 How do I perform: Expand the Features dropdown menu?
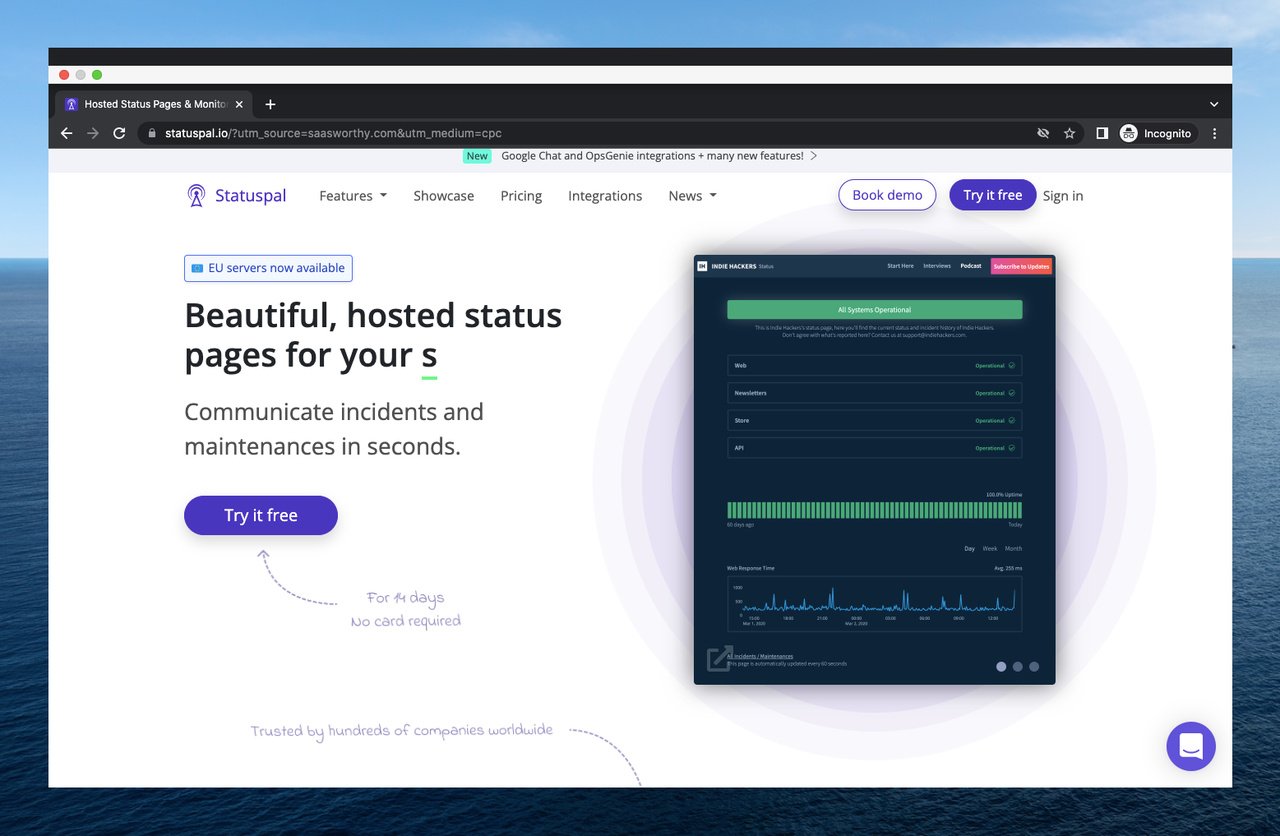pyautogui.click(x=352, y=196)
